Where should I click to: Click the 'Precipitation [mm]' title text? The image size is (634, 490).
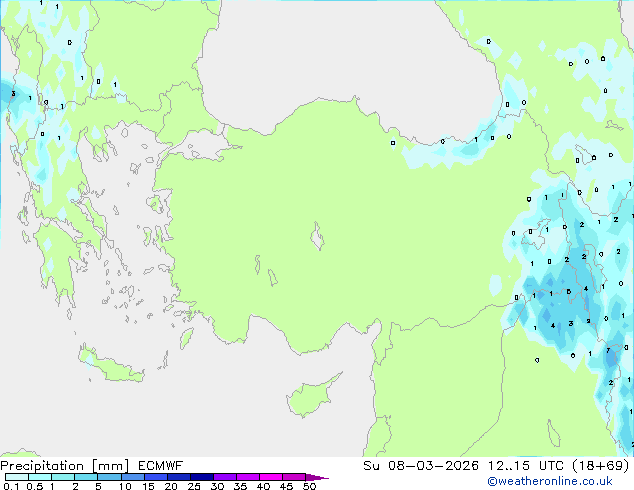(x=65, y=466)
